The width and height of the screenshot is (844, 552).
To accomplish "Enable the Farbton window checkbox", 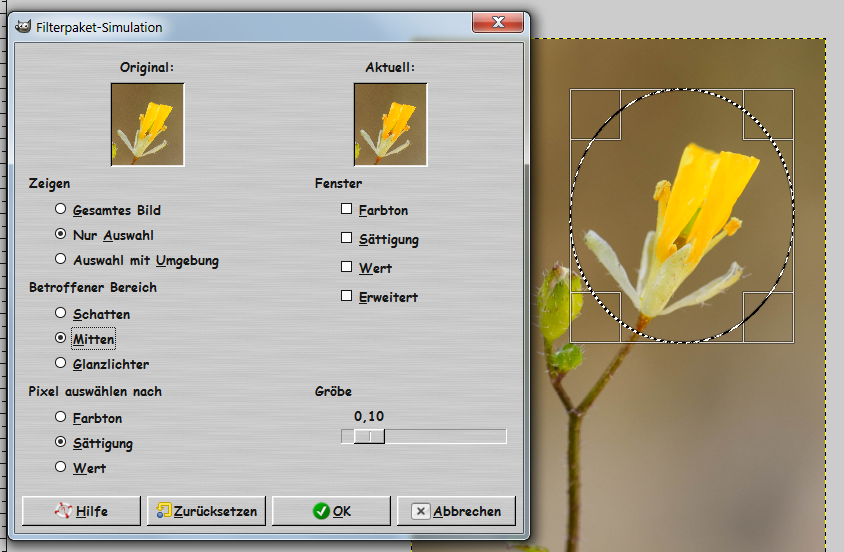I will pos(347,209).
